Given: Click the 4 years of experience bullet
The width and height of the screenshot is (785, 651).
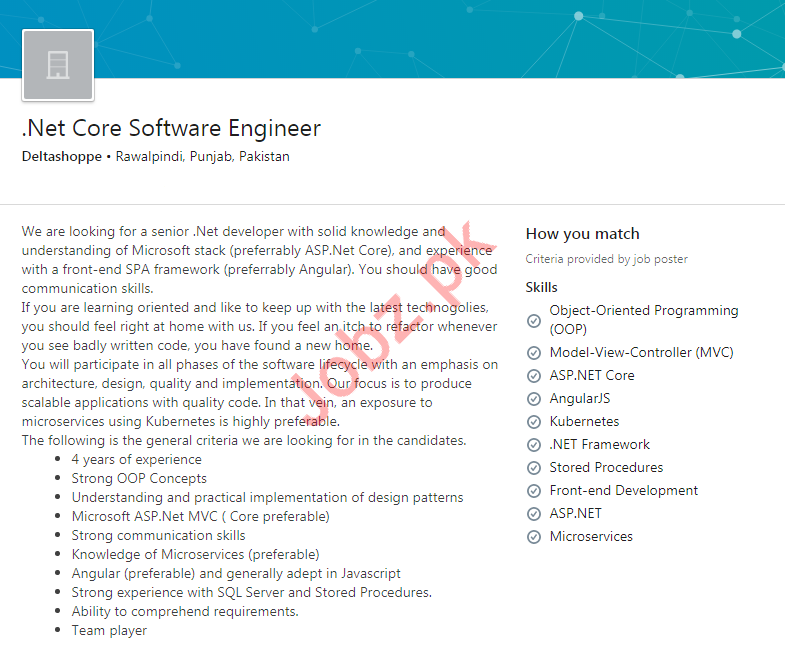Looking at the screenshot, I should pyautogui.click(x=136, y=460).
